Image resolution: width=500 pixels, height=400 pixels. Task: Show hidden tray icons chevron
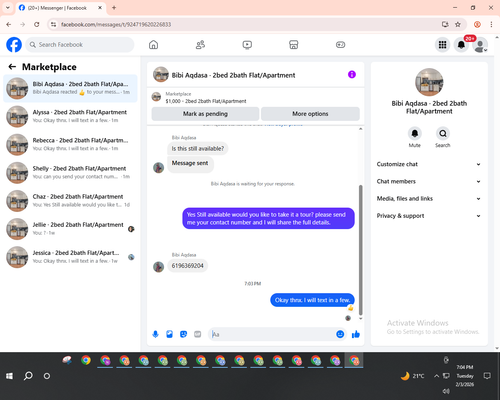[436, 376]
